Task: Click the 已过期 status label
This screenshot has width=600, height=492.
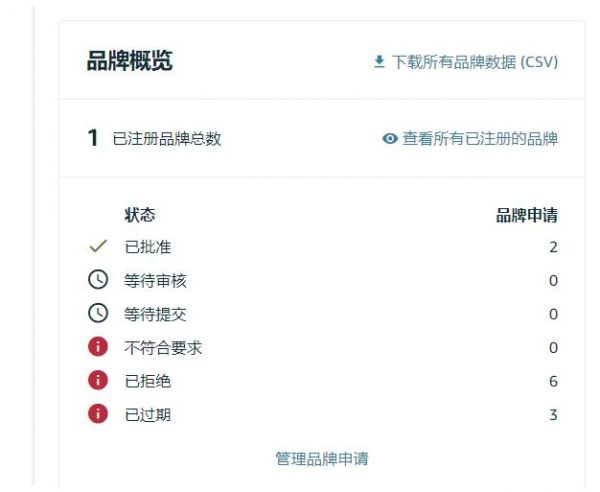Action: point(147,414)
